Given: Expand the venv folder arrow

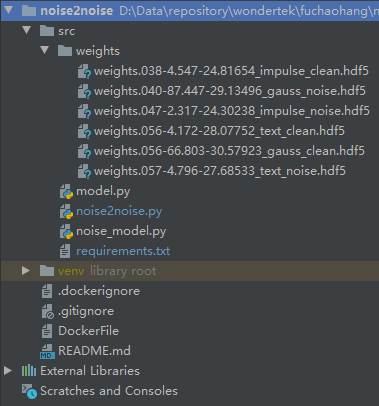Looking at the screenshot, I should pyautogui.click(x=26, y=271).
